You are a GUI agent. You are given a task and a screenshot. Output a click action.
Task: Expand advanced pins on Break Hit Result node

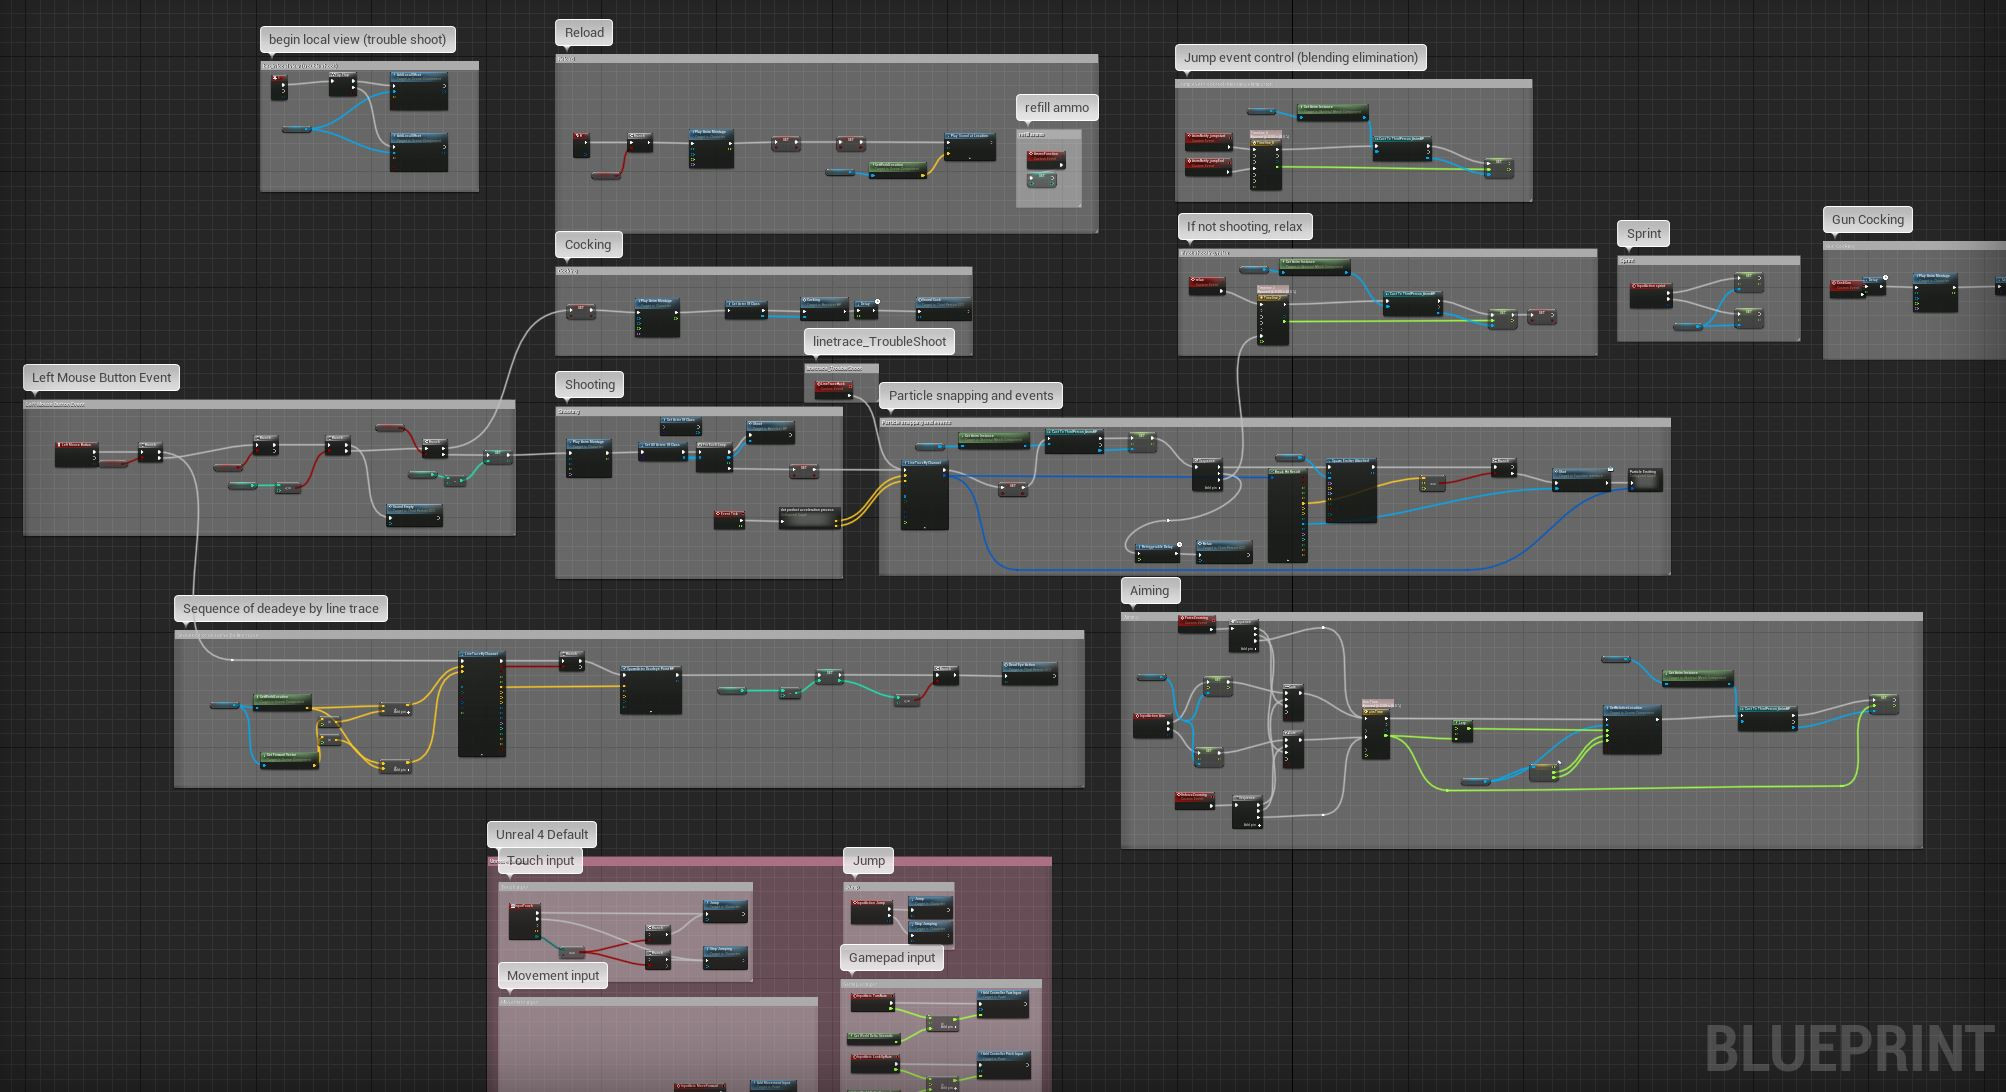coord(1287,560)
